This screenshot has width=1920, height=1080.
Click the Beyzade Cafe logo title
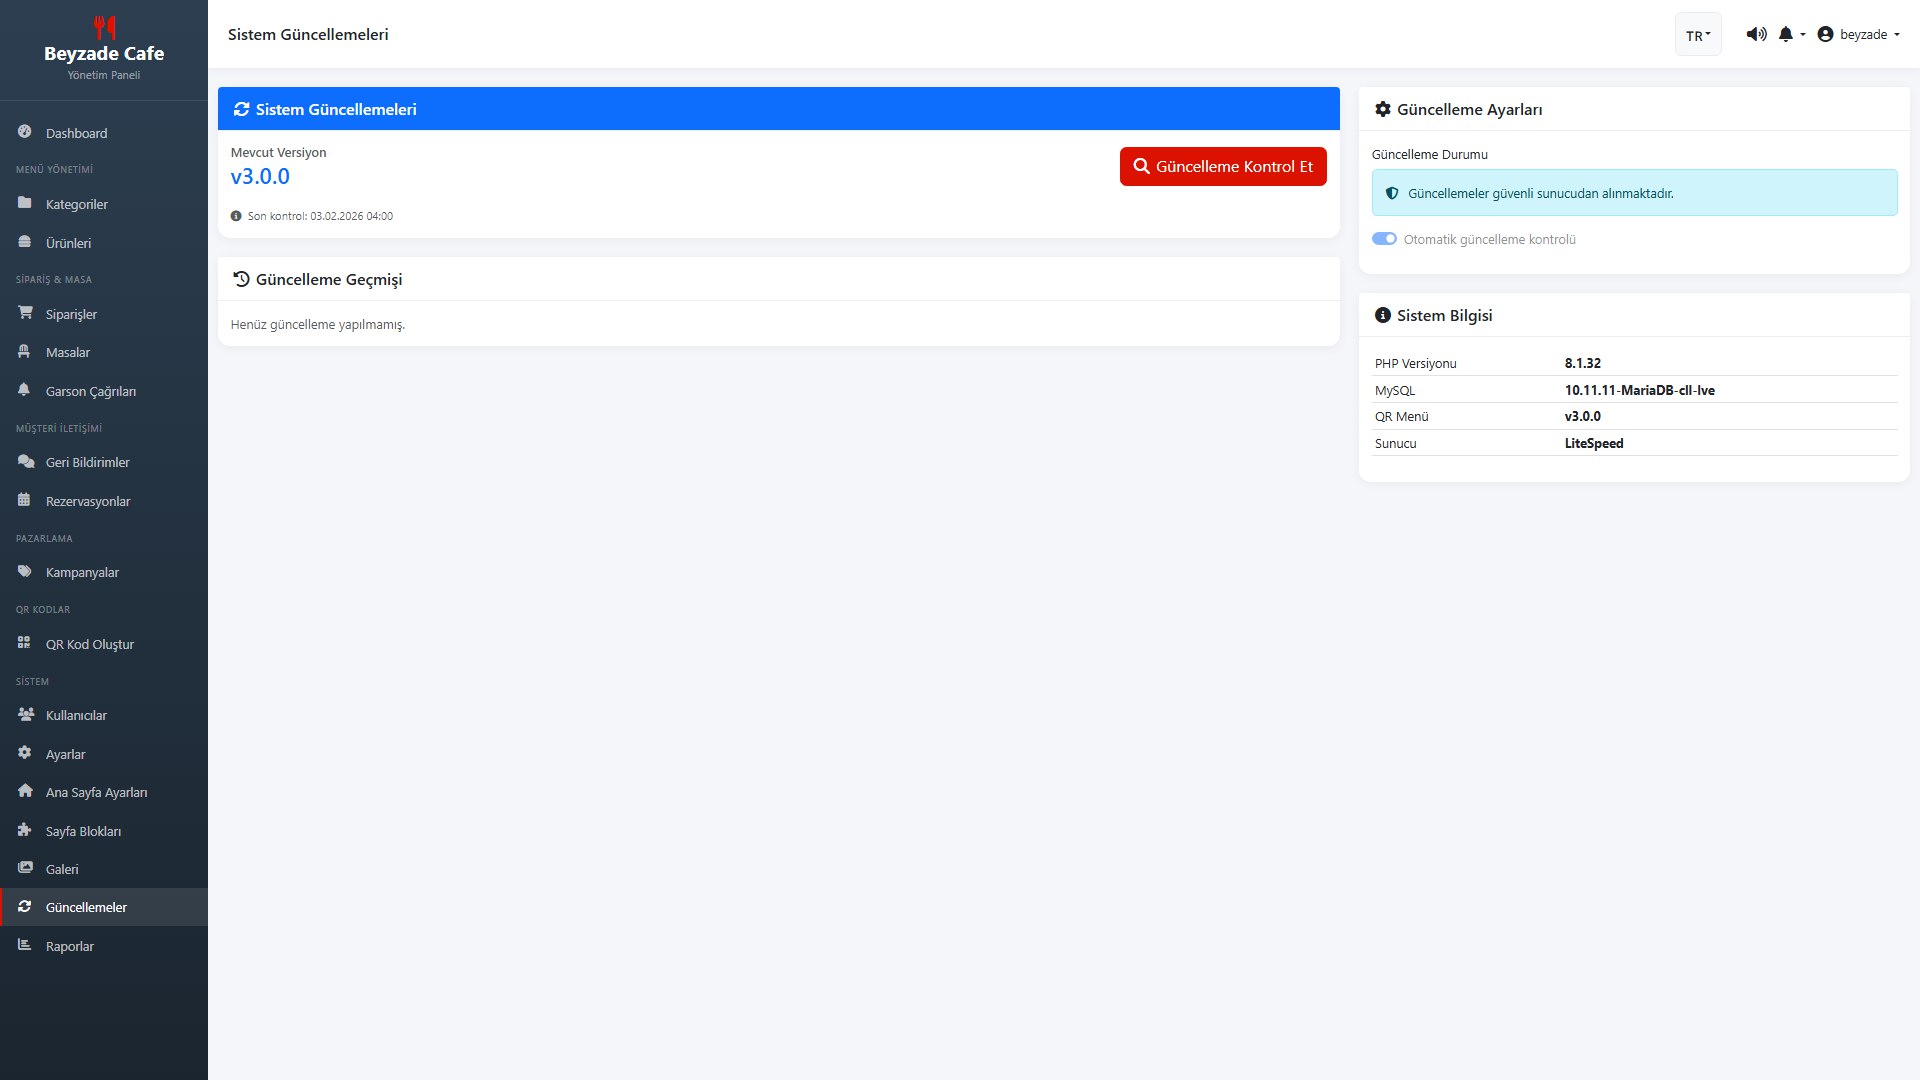[104, 53]
